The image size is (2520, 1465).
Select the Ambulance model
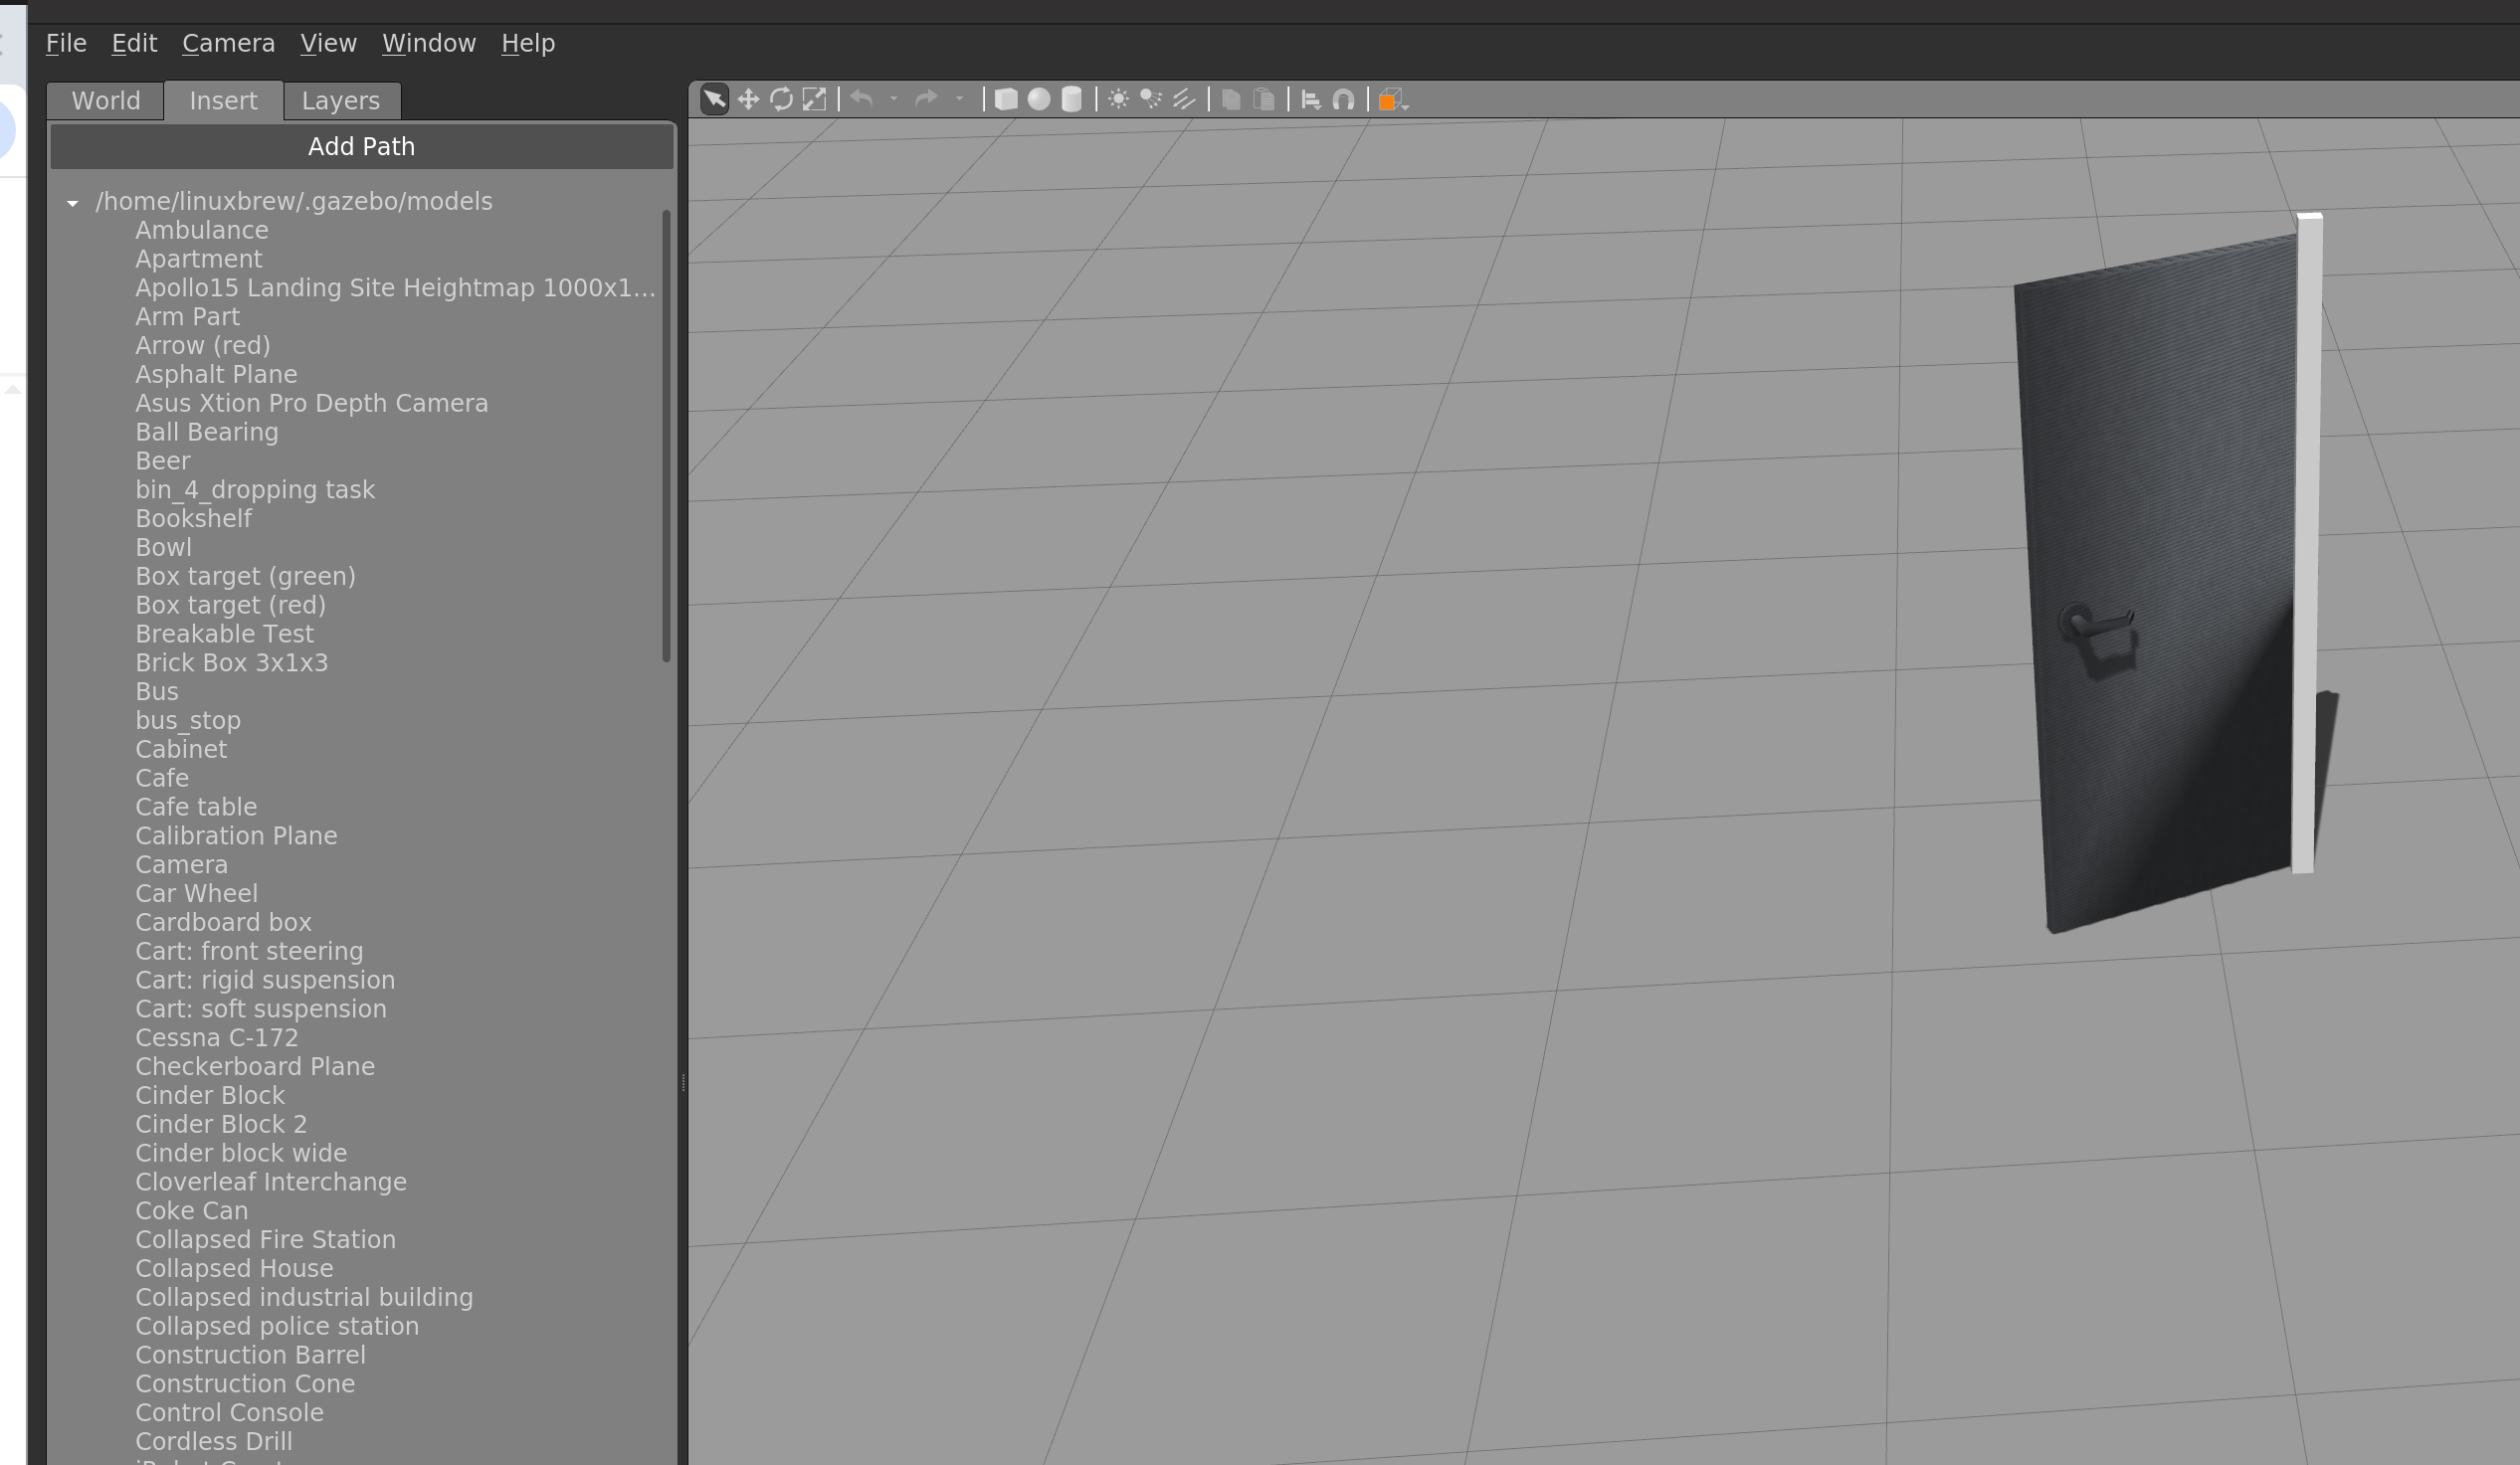[x=202, y=230]
